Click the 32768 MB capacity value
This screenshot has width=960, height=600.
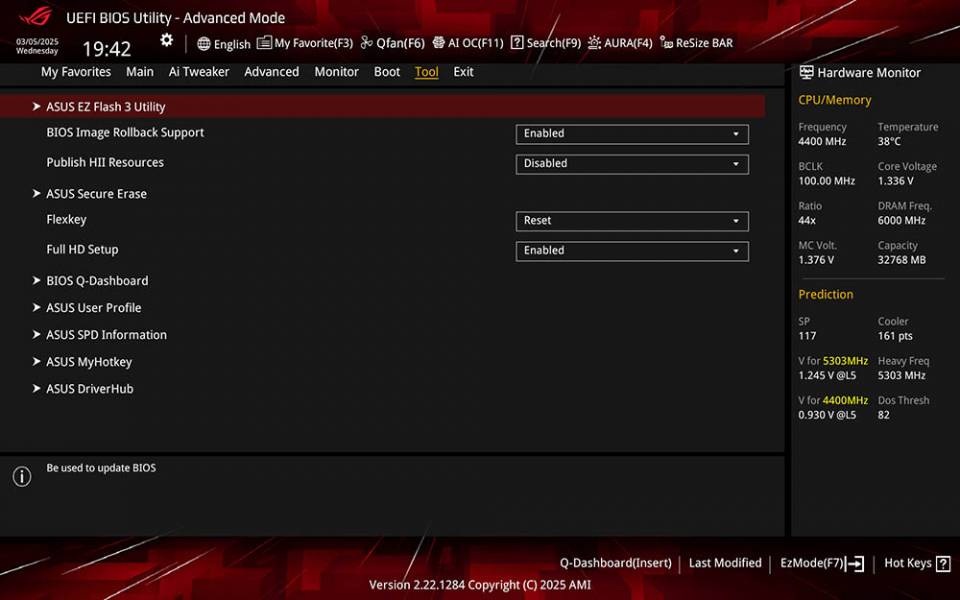[x=901, y=260]
